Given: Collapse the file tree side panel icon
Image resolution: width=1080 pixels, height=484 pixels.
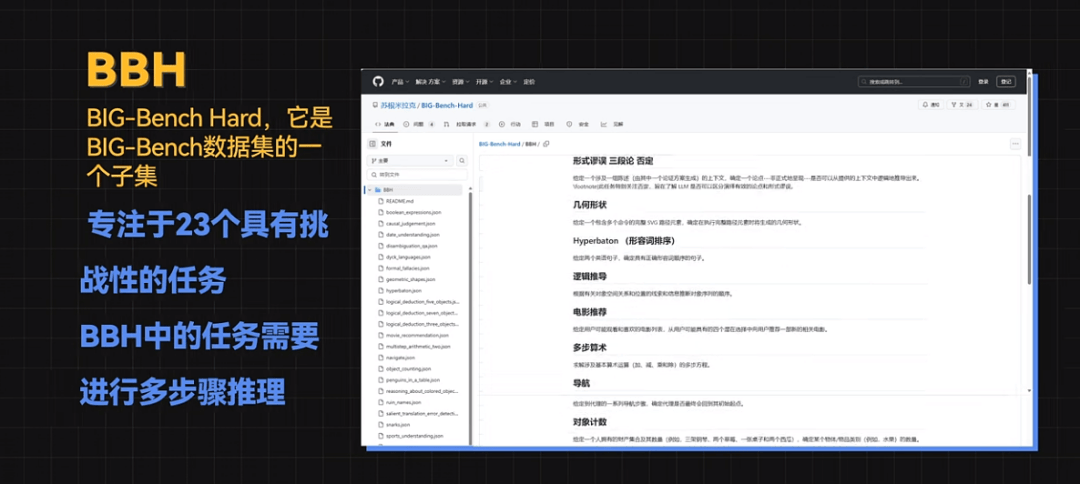Looking at the screenshot, I should (x=373, y=145).
